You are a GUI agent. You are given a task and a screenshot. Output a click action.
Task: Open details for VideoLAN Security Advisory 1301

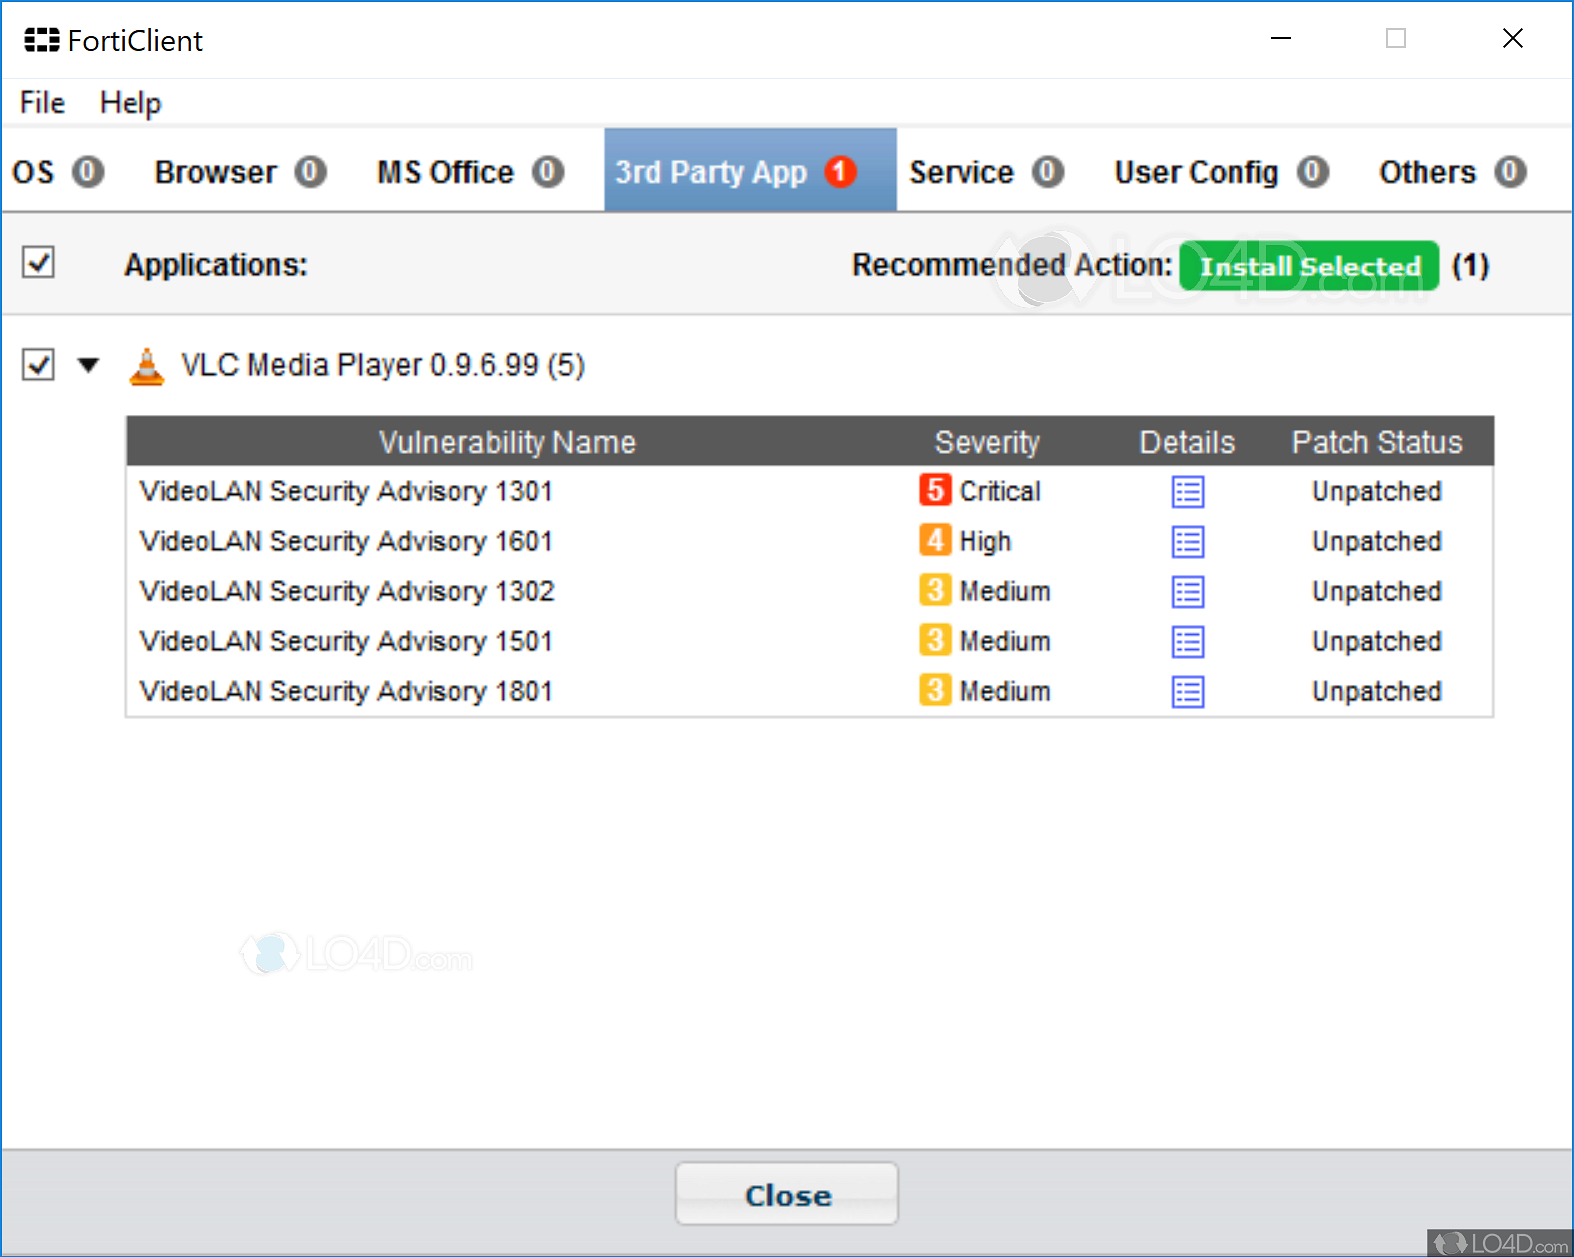[1187, 492]
